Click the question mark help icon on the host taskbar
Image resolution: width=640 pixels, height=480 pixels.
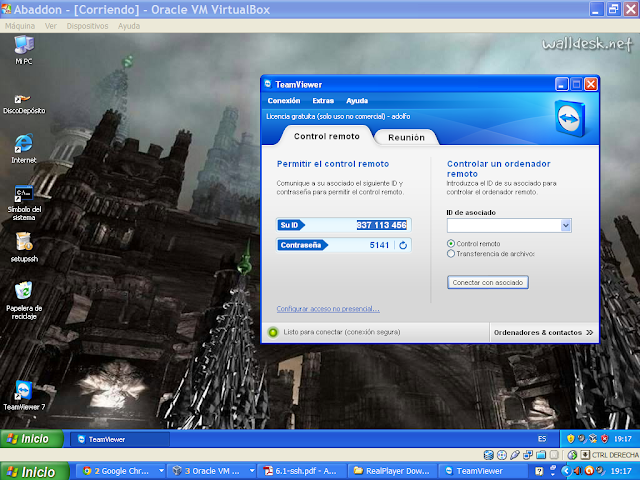[539, 471]
